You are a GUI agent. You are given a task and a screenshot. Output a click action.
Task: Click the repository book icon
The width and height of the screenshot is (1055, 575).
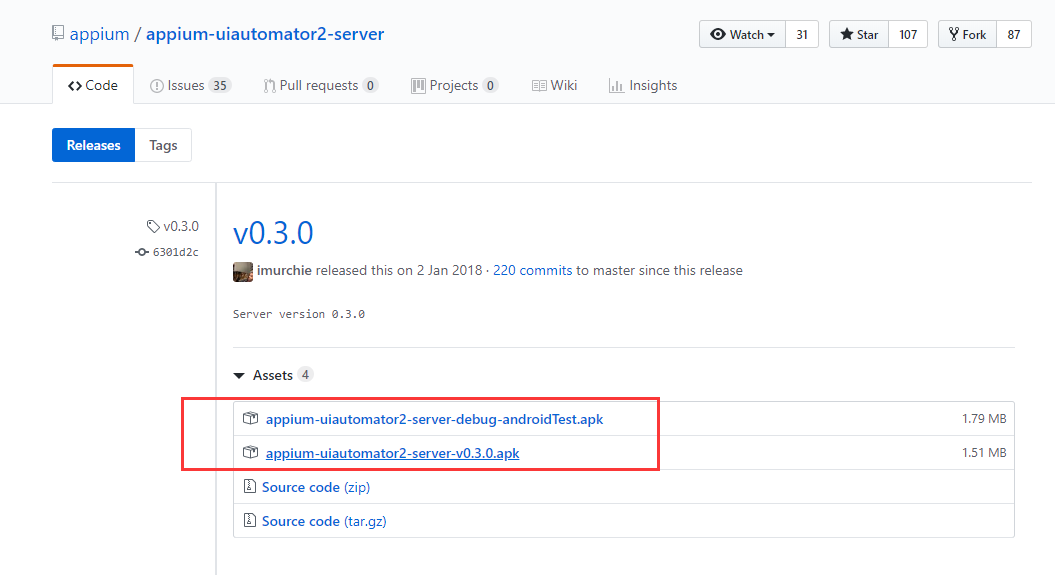click(58, 34)
